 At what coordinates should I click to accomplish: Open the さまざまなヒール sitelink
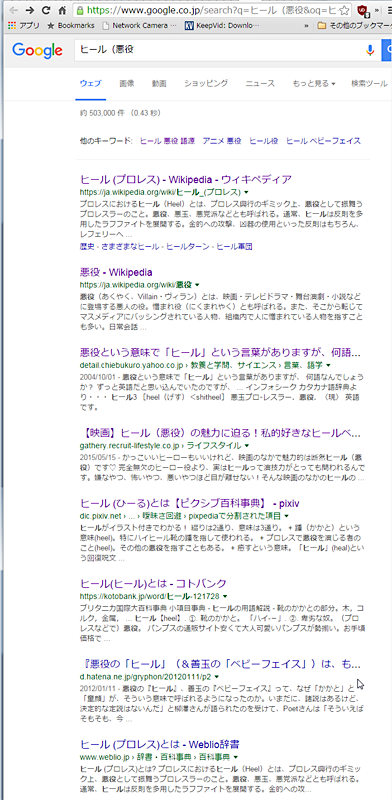click(x=130, y=247)
